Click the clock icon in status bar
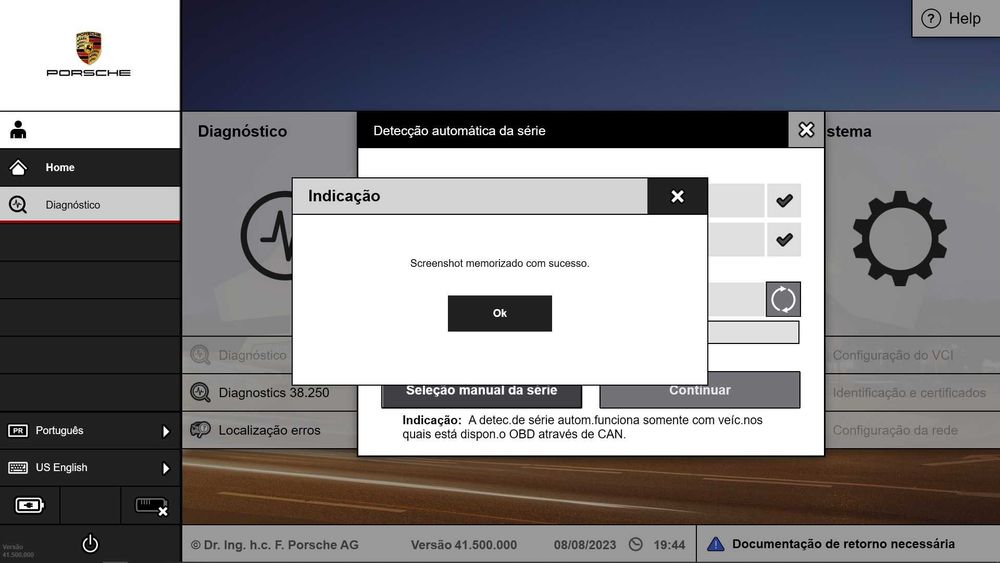This screenshot has width=1000, height=563. tap(636, 545)
